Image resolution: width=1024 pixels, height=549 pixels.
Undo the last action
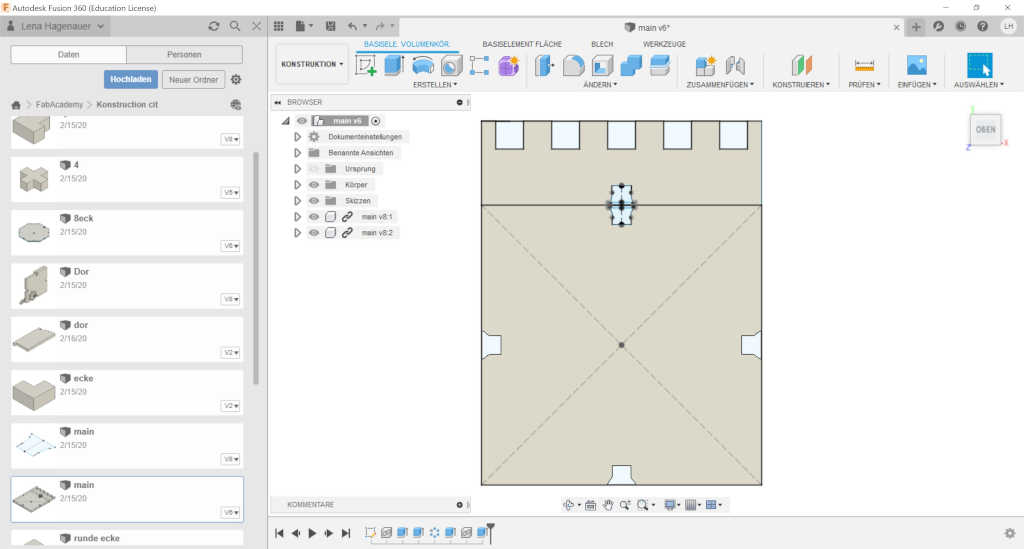click(353, 26)
